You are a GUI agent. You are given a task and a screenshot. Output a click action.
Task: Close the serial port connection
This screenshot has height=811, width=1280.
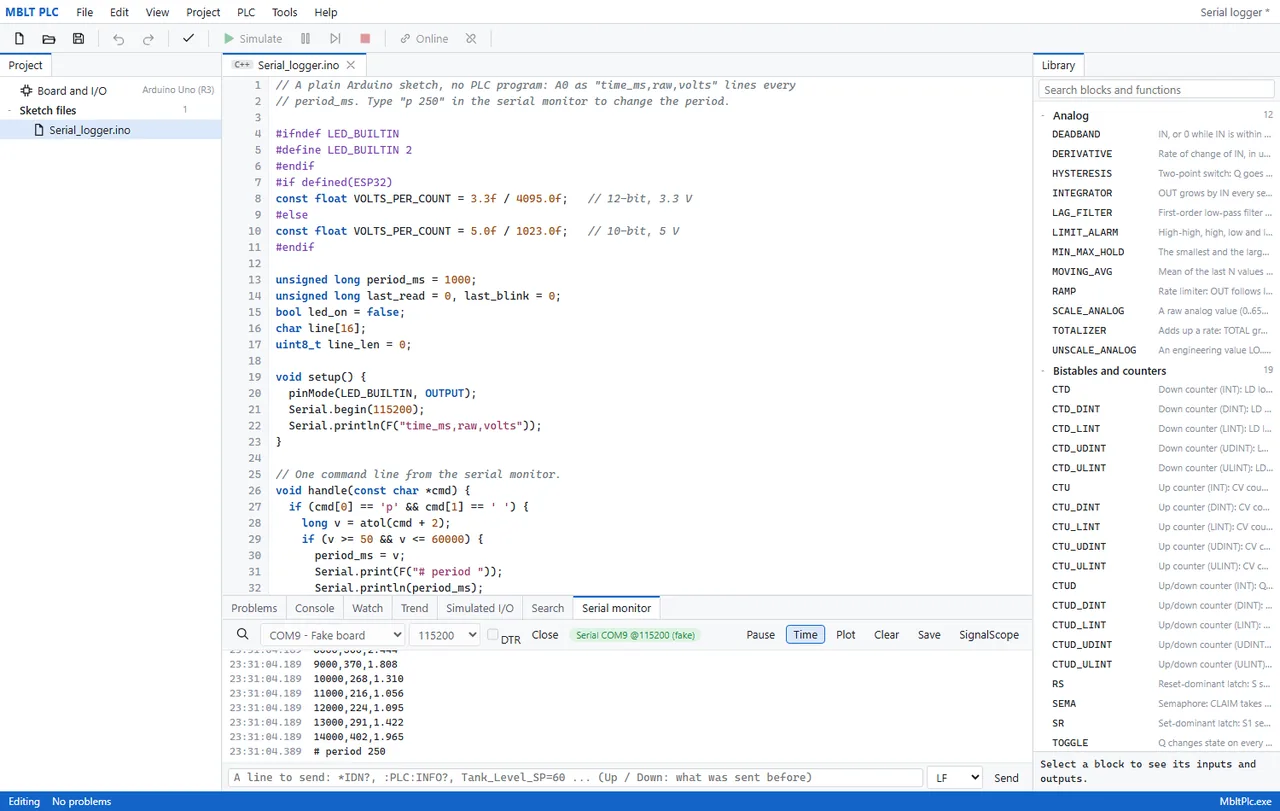tap(545, 634)
